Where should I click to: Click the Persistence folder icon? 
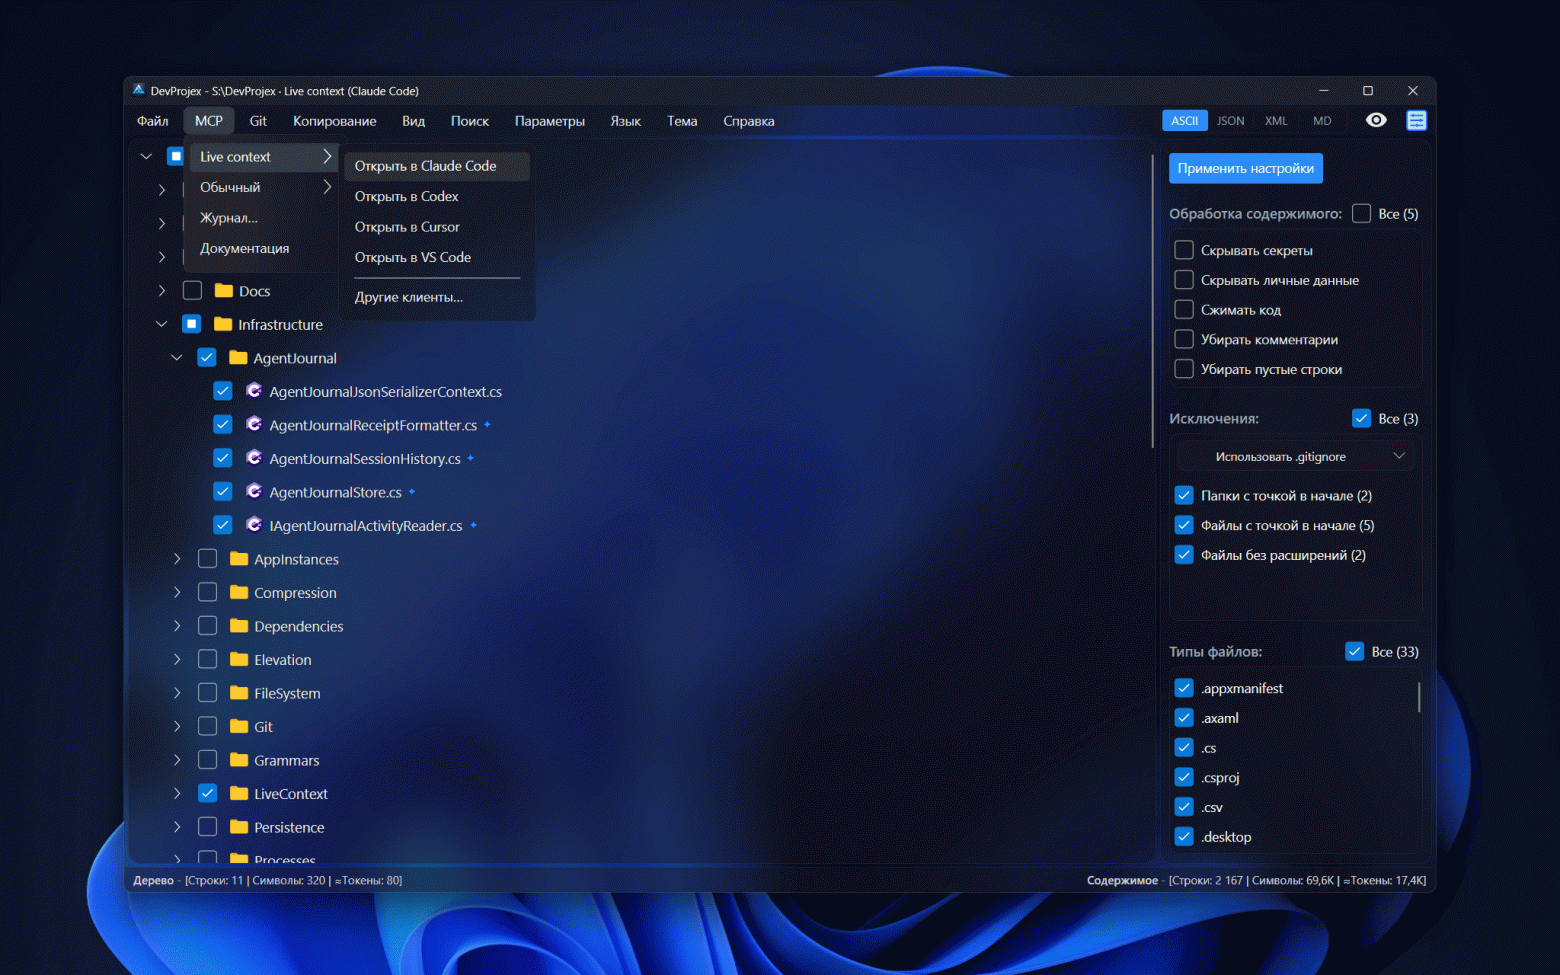239,827
